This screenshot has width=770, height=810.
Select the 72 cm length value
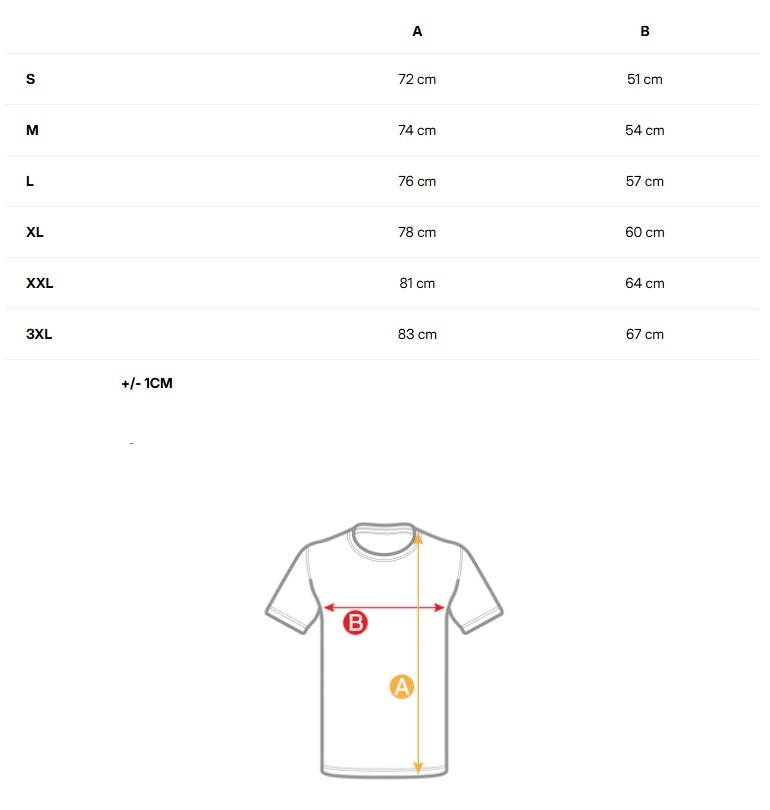(417, 80)
